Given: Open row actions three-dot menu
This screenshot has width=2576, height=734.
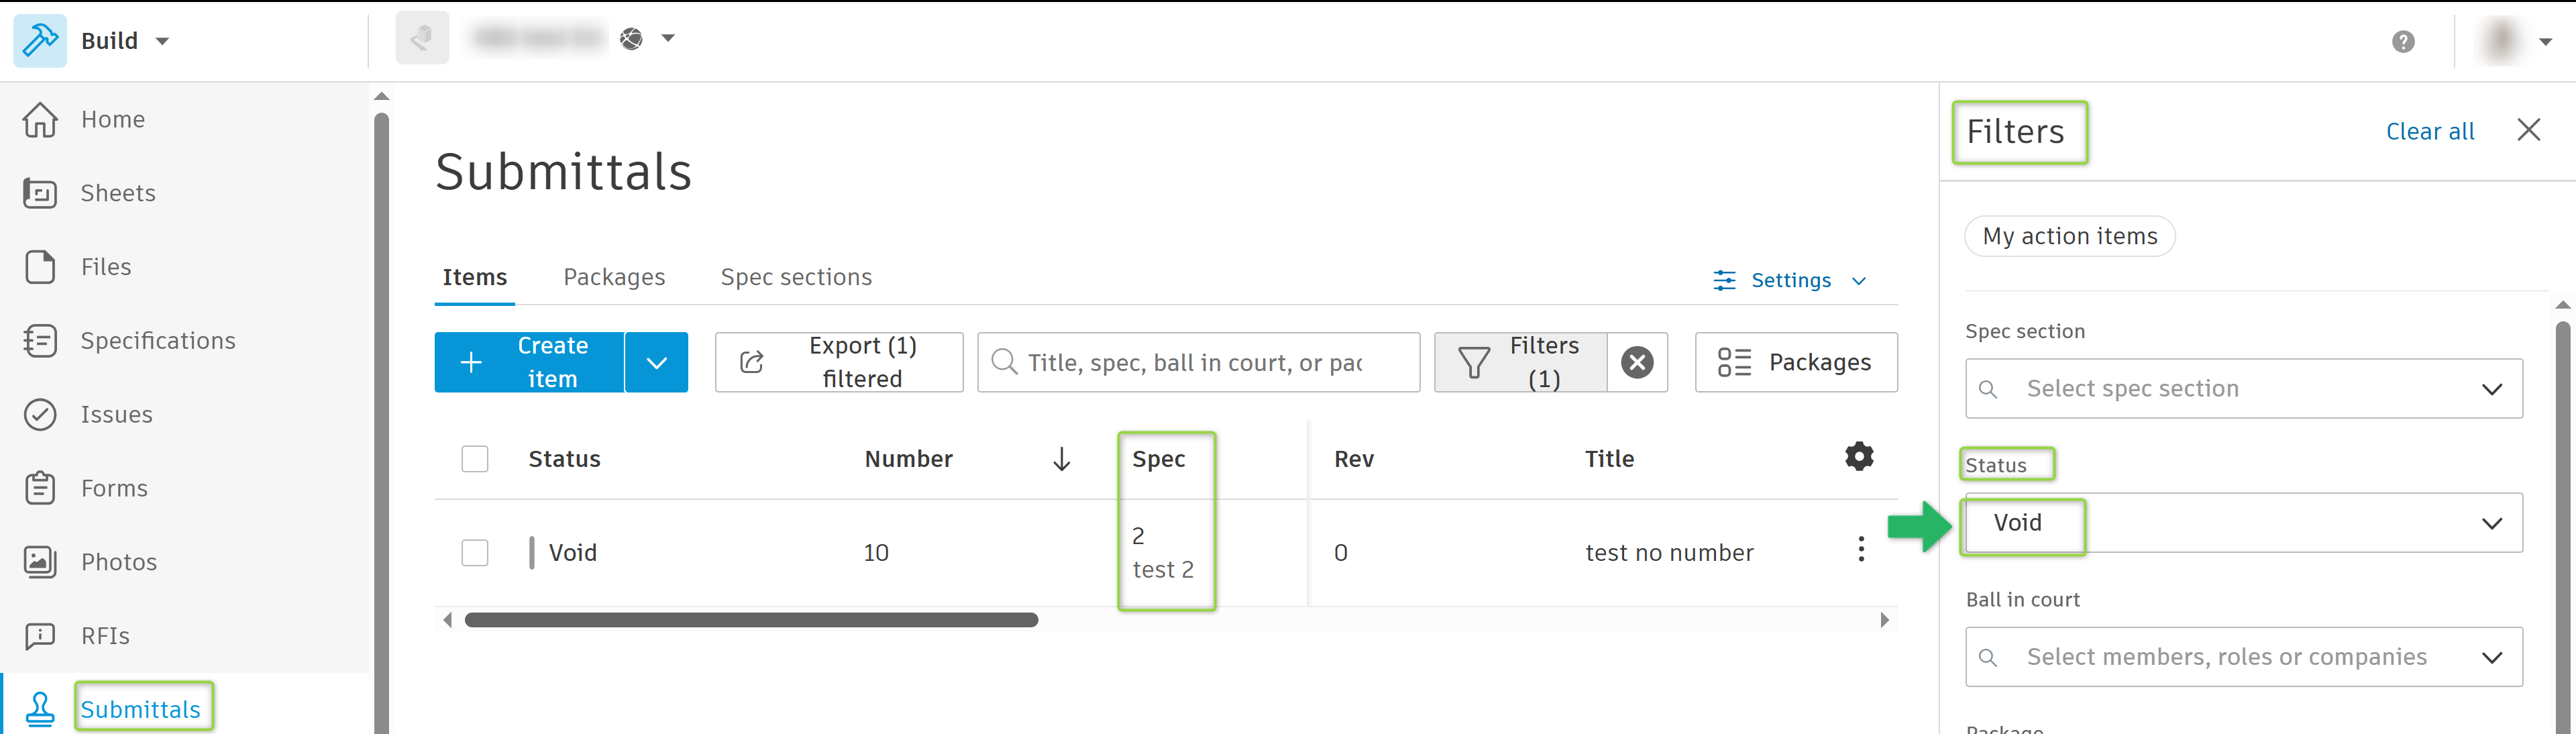Looking at the screenshot, I should pos(1860,549).
